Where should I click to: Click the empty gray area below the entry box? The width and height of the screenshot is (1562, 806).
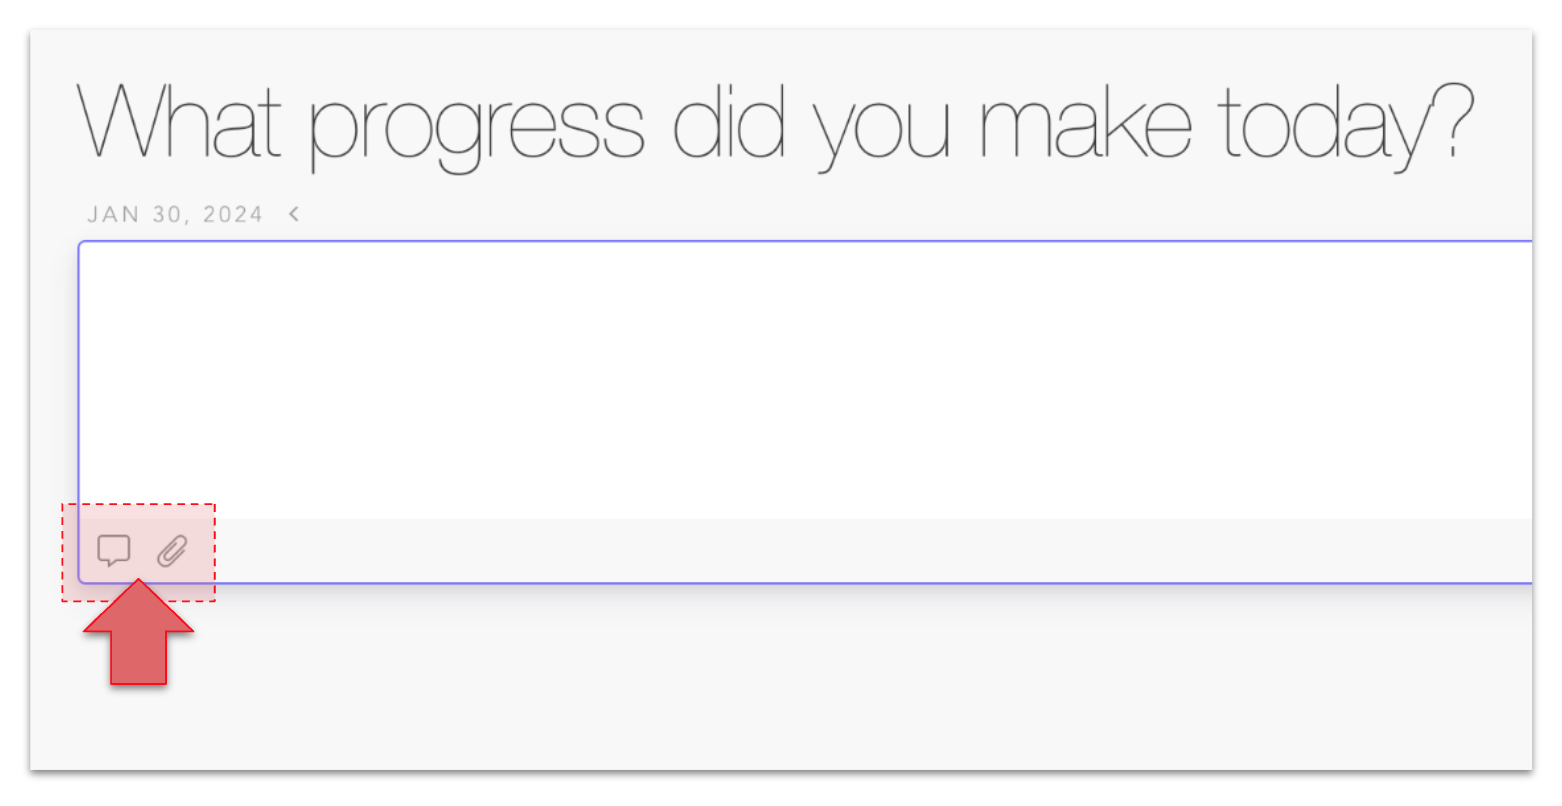click(x=800, y=680)
